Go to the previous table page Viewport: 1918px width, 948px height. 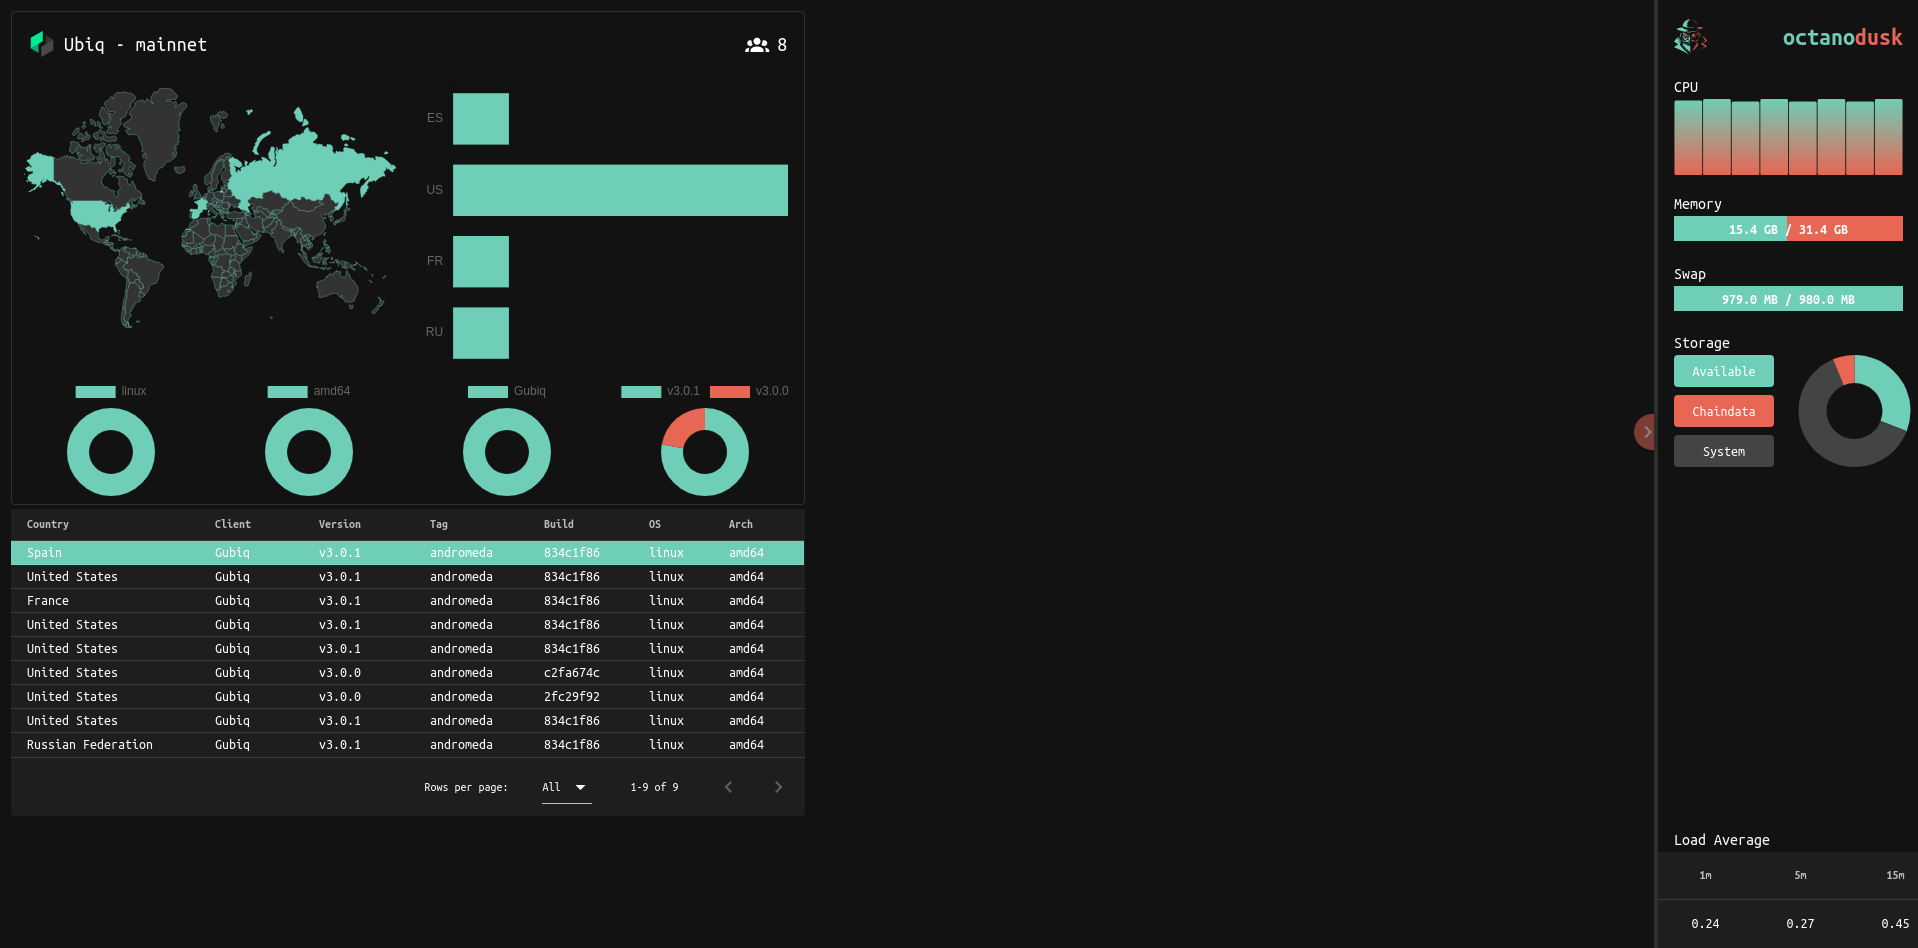[728, 787]
